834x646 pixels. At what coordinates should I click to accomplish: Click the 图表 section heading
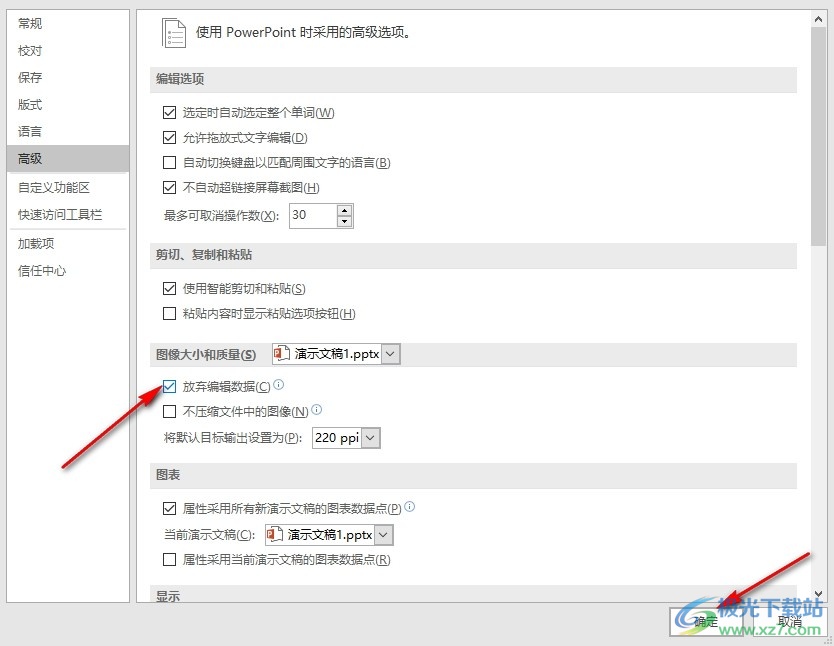pyautogui.click(x=168, y=475)
